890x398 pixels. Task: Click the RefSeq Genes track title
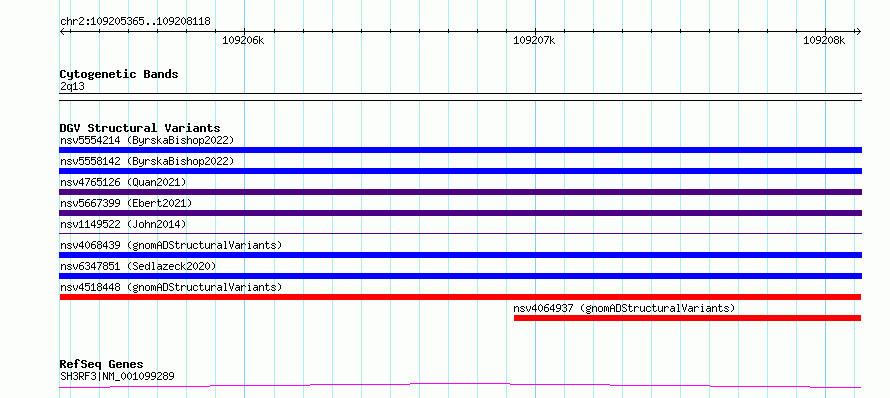102,364
